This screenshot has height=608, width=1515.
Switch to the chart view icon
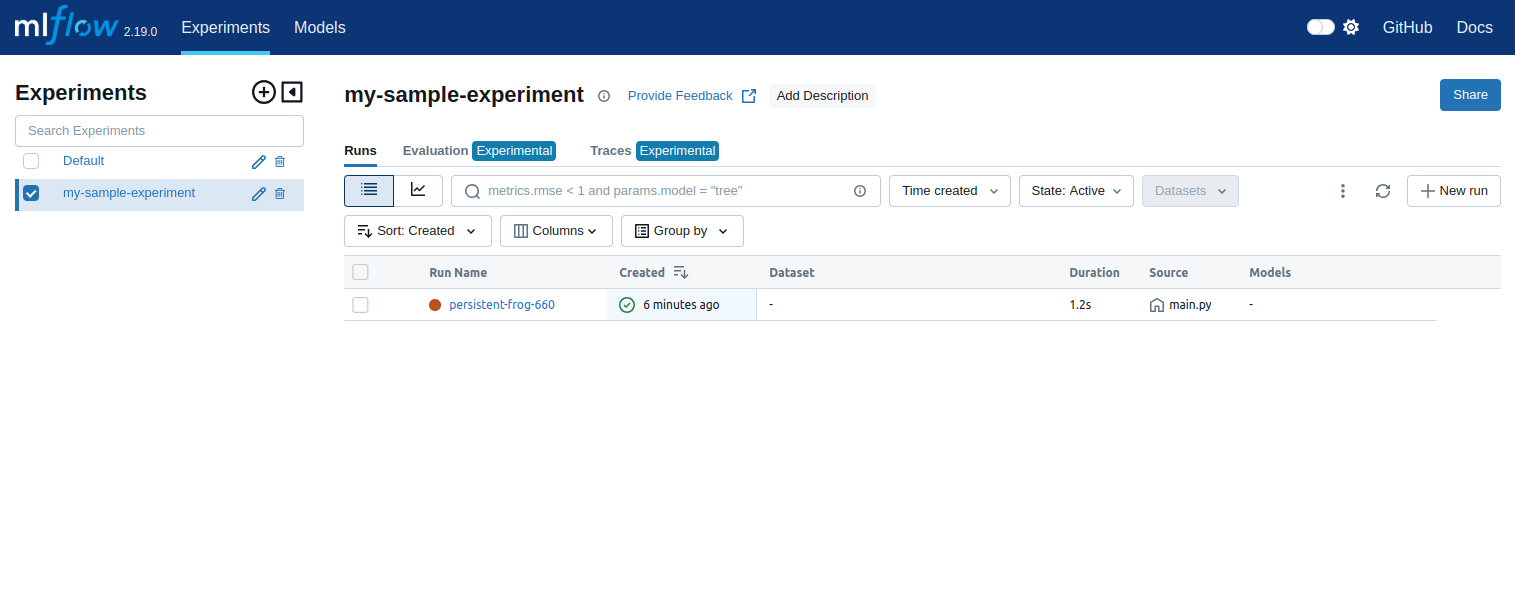click(x=418, y=190)
